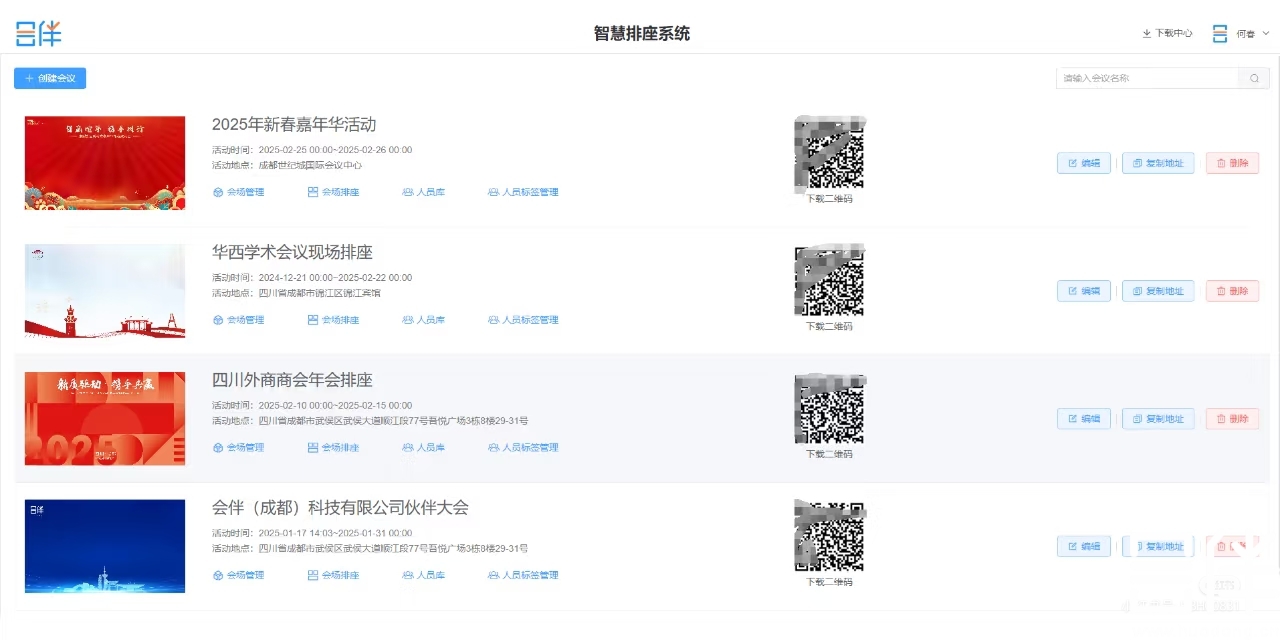Screen dimensions: 1280x640
Task: Focus the 请输入会议名称 search field
Action: (x=1148, y=78)
